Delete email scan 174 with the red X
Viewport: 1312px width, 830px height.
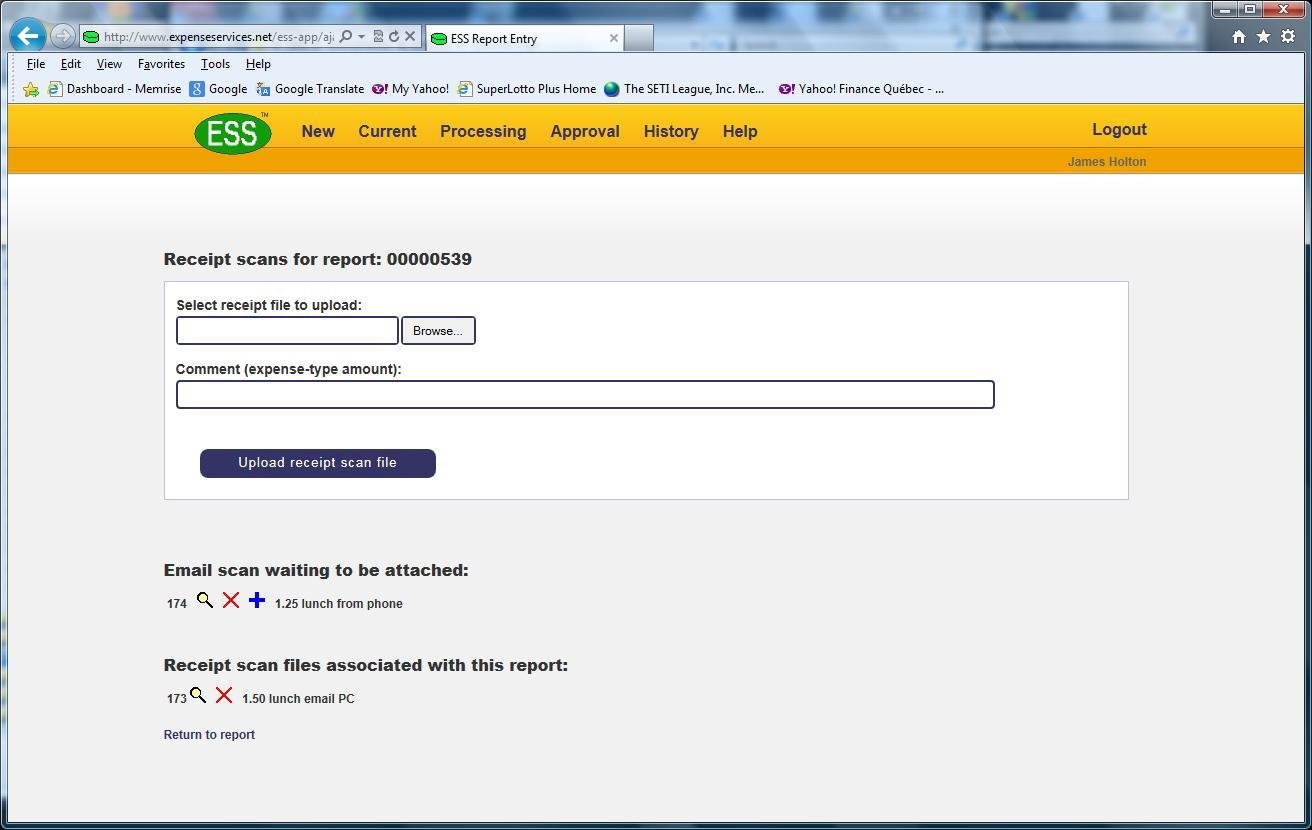pyautogui.click(x=231, y=600)
